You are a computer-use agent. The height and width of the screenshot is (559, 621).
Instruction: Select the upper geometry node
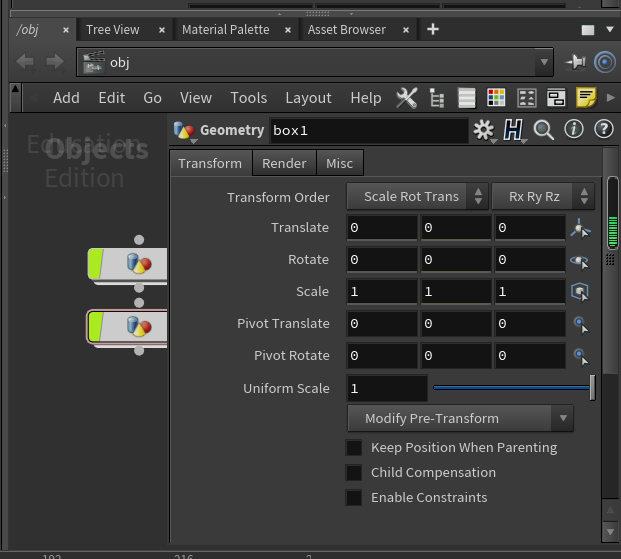coord(128,264)
